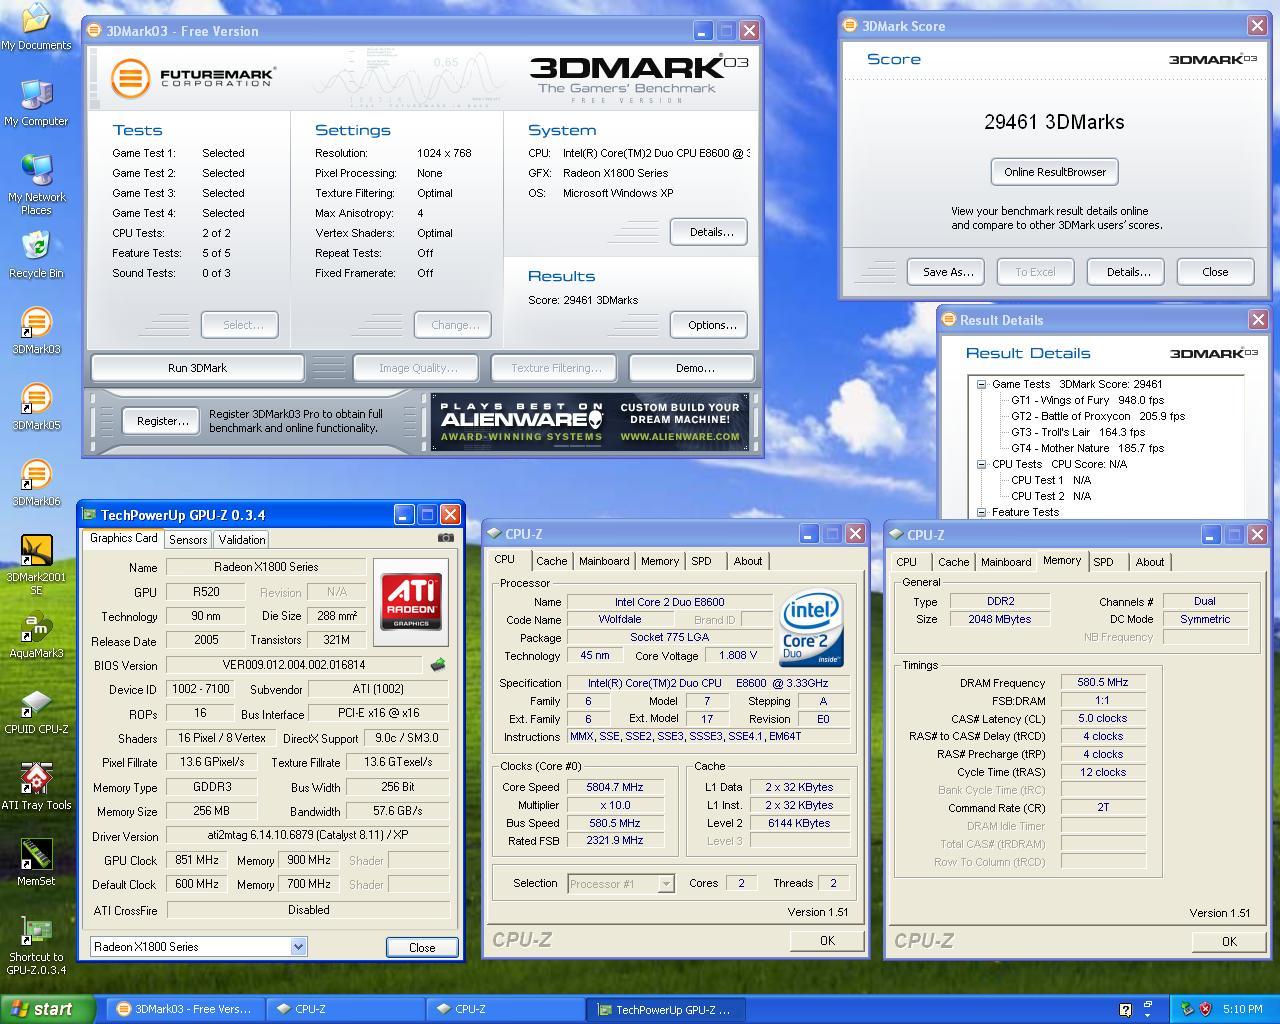Click BIOS save chip icon in GPU-Z

437,664
